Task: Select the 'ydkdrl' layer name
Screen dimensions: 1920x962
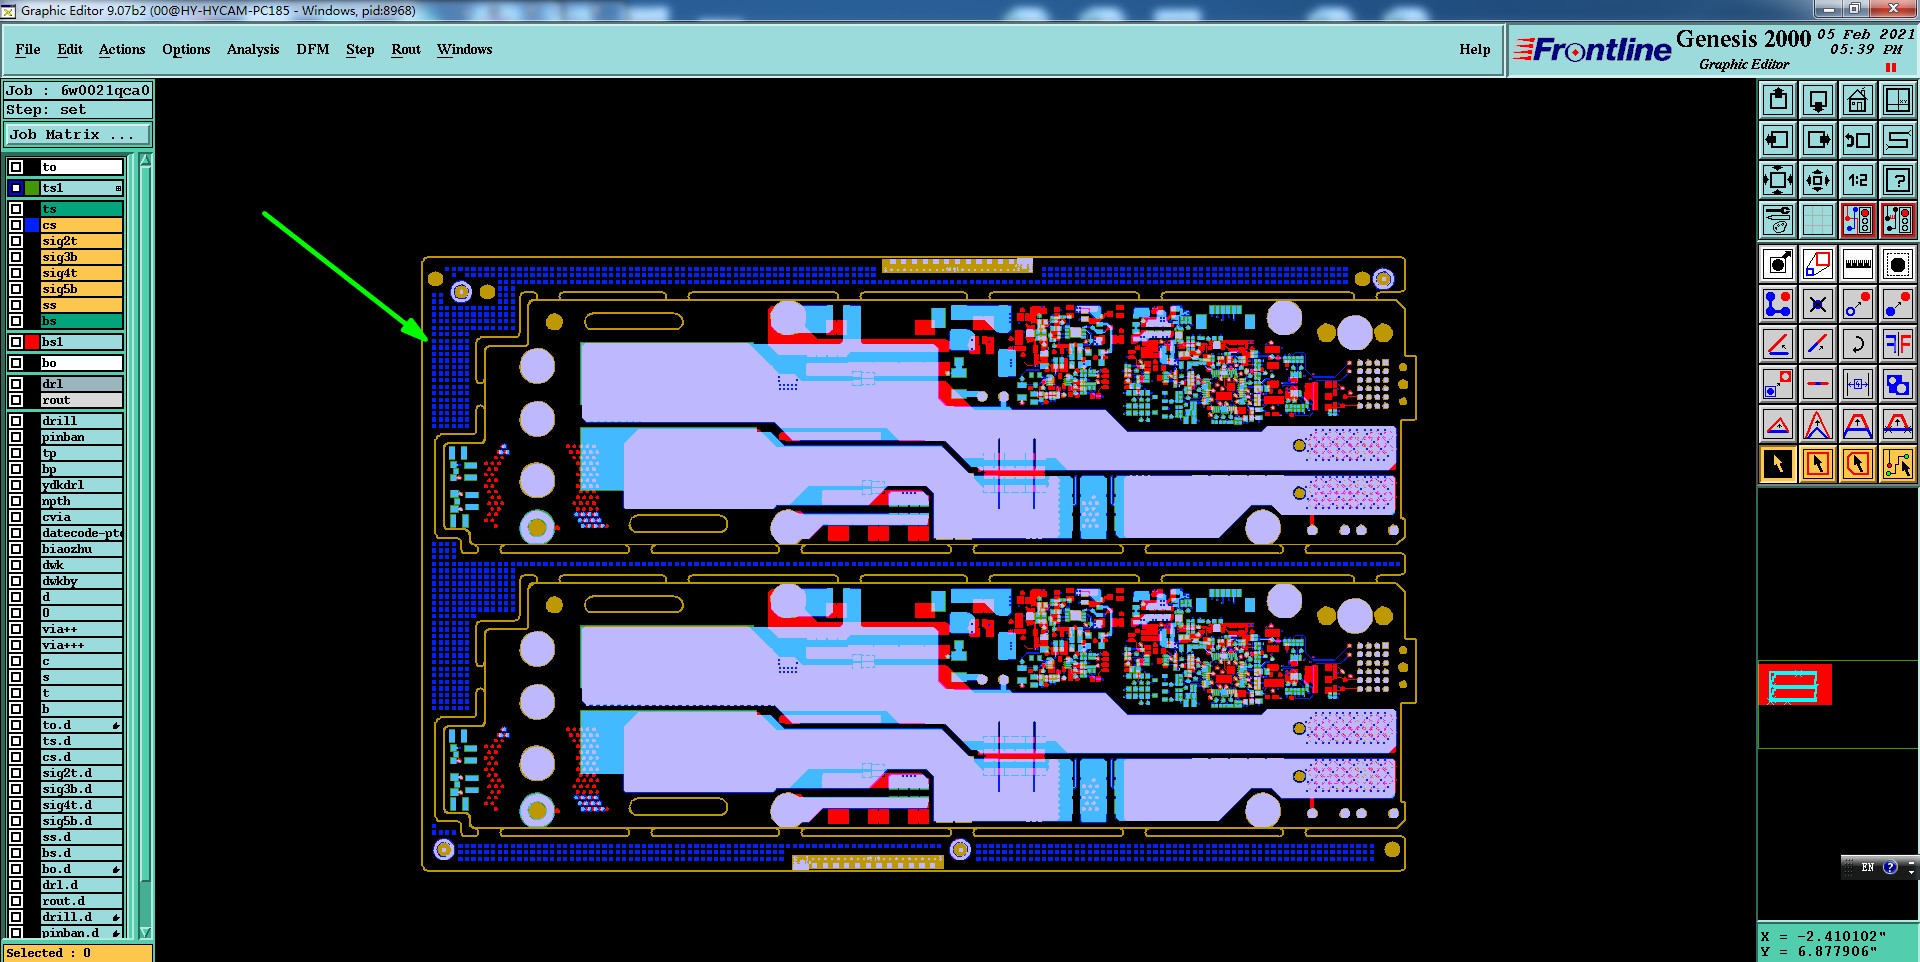Action: (82, 485)
